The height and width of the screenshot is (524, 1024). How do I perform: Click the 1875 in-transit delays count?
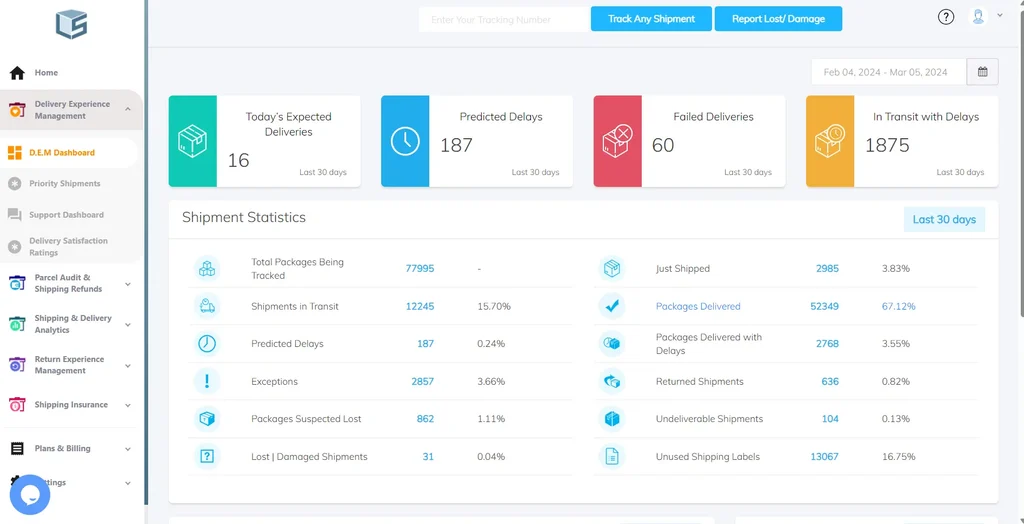[887, 145]
